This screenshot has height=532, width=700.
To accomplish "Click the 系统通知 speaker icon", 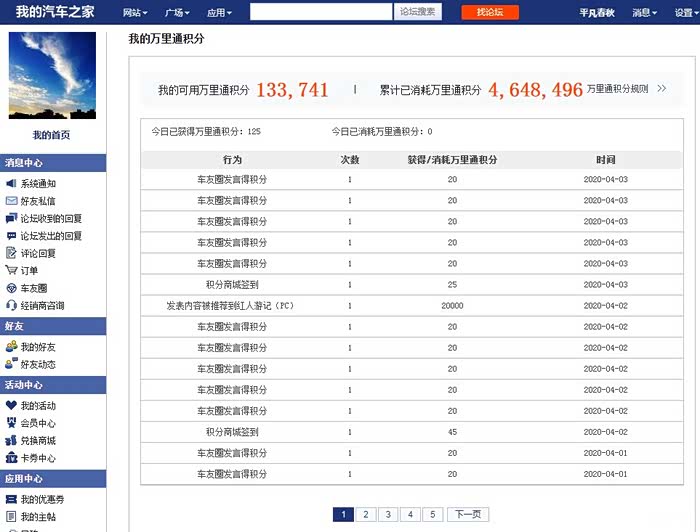I will (11, 184).
